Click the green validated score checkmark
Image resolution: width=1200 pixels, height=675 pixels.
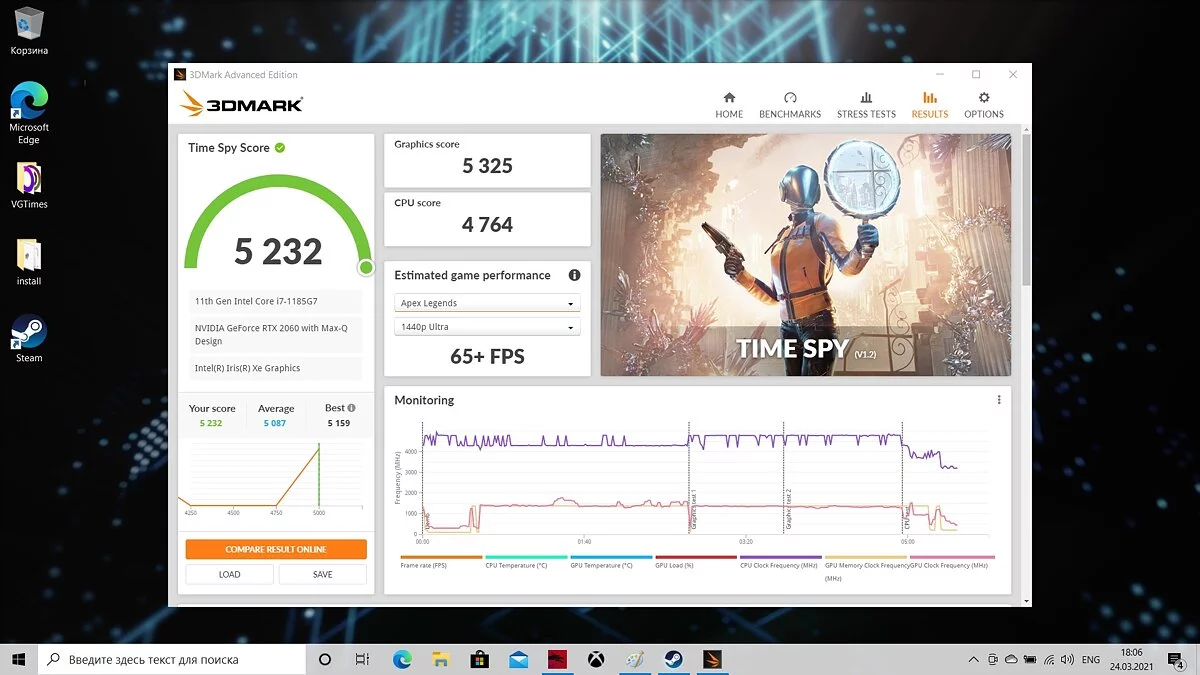280,148
